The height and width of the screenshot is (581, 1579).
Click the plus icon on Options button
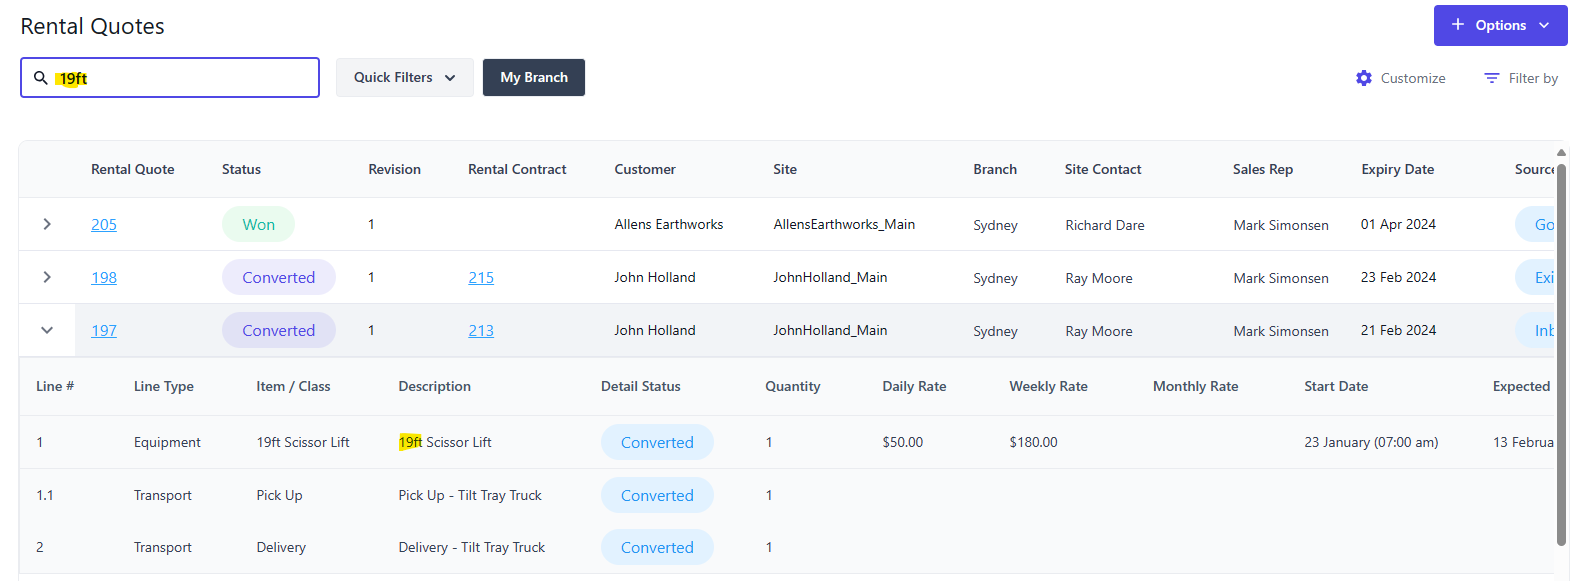click(1458, 25)
